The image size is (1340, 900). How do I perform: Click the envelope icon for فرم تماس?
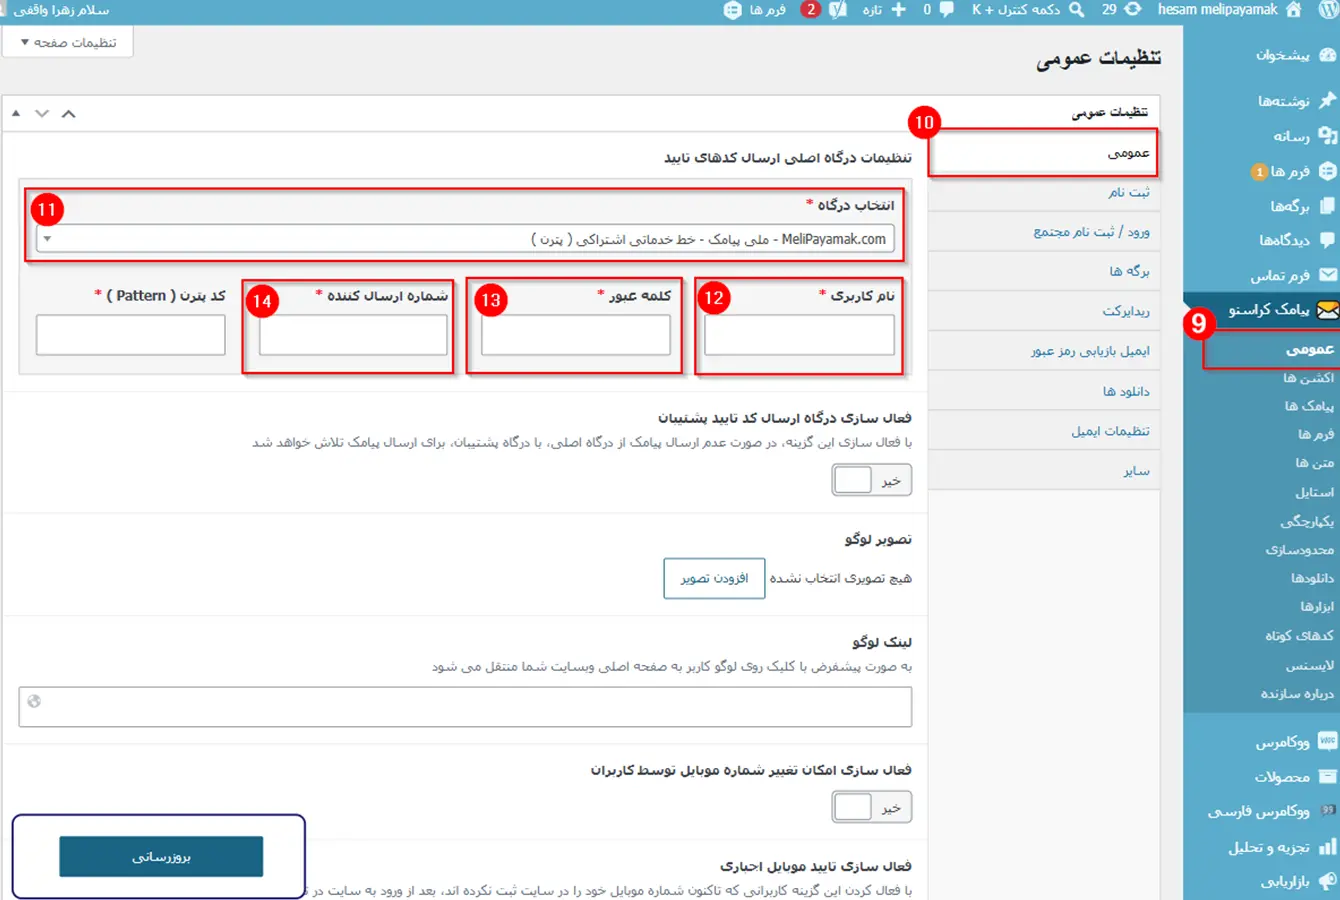(1327, 275)
